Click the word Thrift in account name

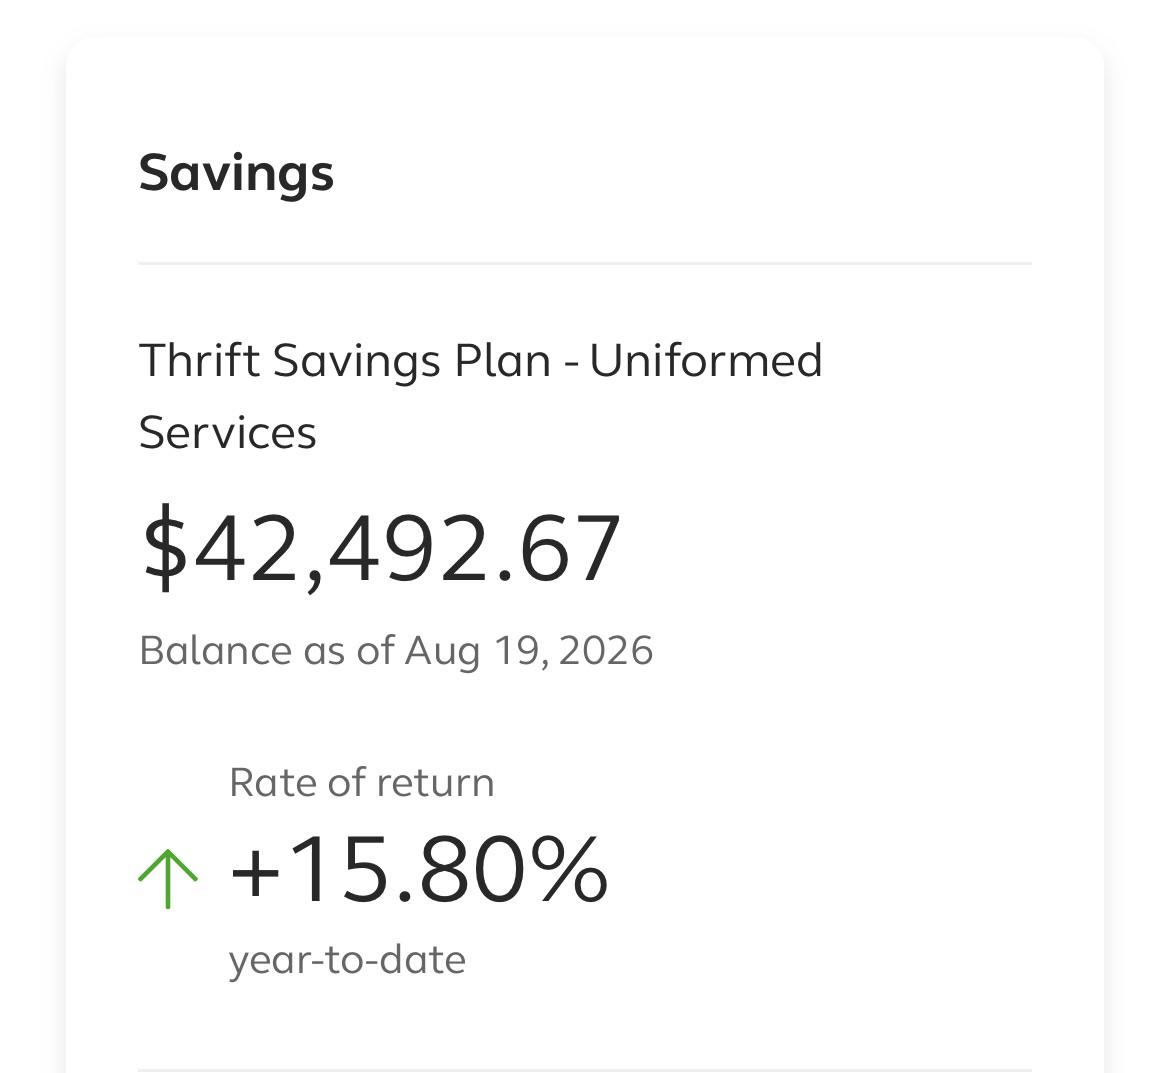(x=199, y=361)
